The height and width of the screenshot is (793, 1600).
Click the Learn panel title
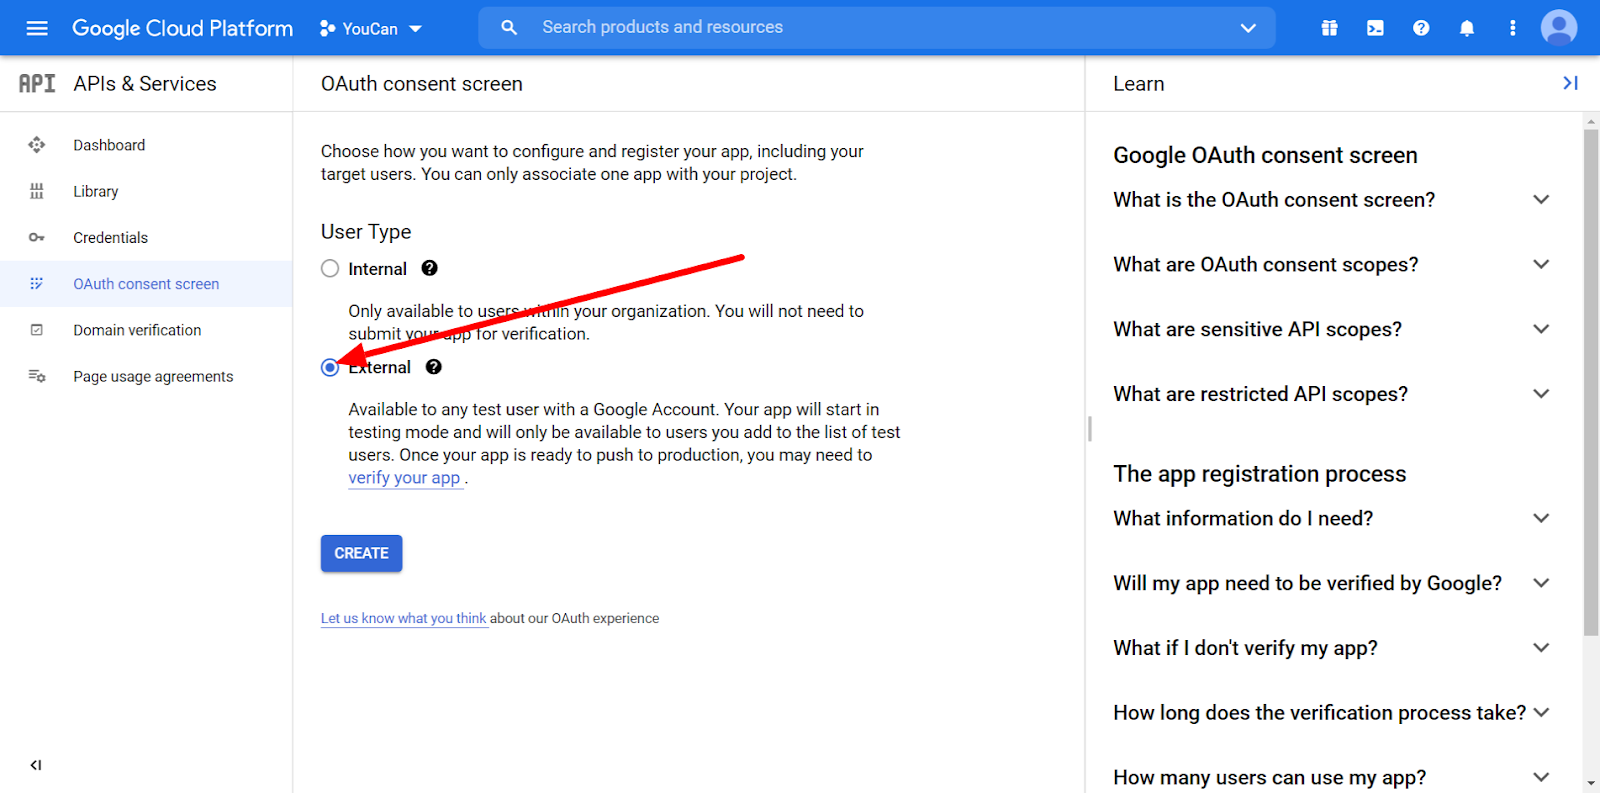point(1139,84)
